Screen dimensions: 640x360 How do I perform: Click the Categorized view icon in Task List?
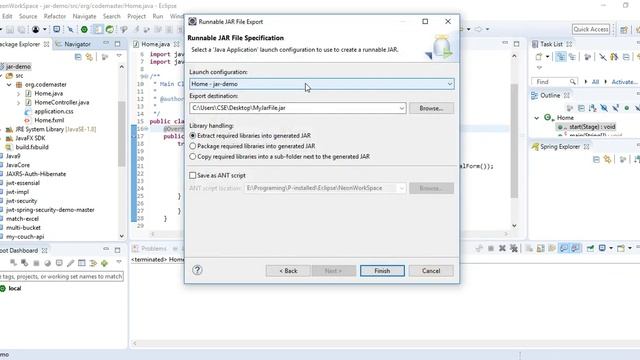561,57
